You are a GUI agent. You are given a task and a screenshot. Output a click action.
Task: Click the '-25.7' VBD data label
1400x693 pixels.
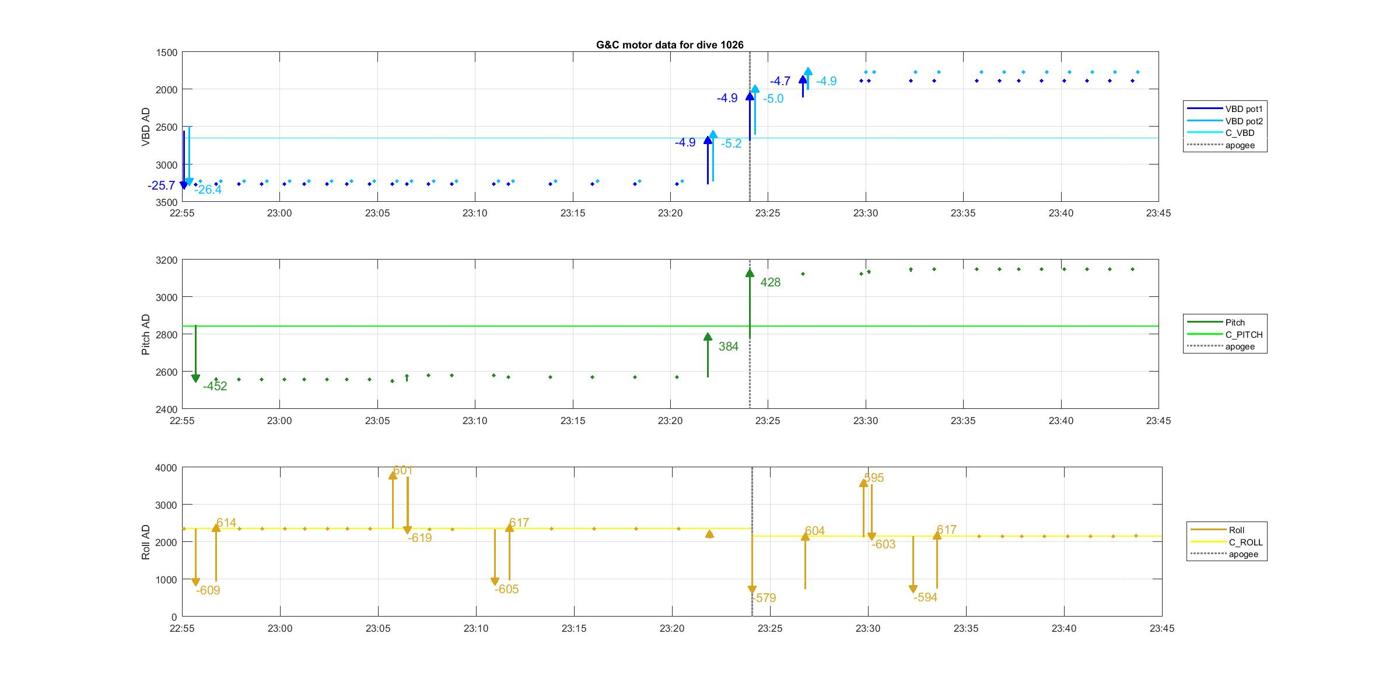coord(161,186)
